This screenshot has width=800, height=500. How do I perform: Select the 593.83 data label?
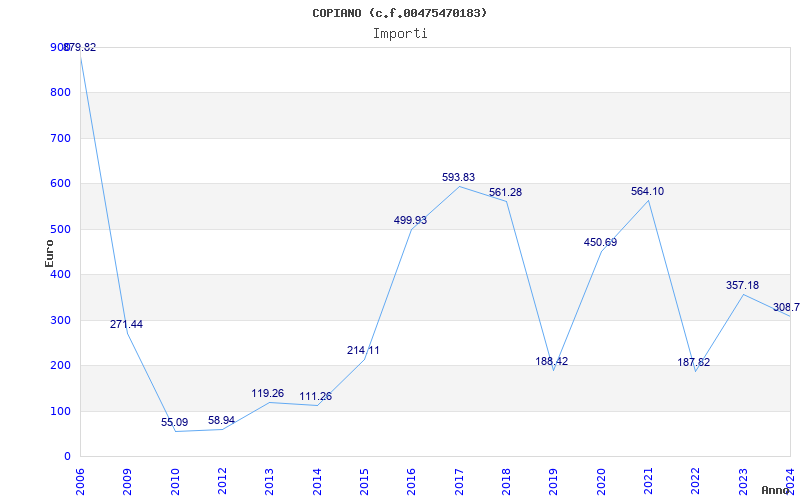click(x=458, y=178)
